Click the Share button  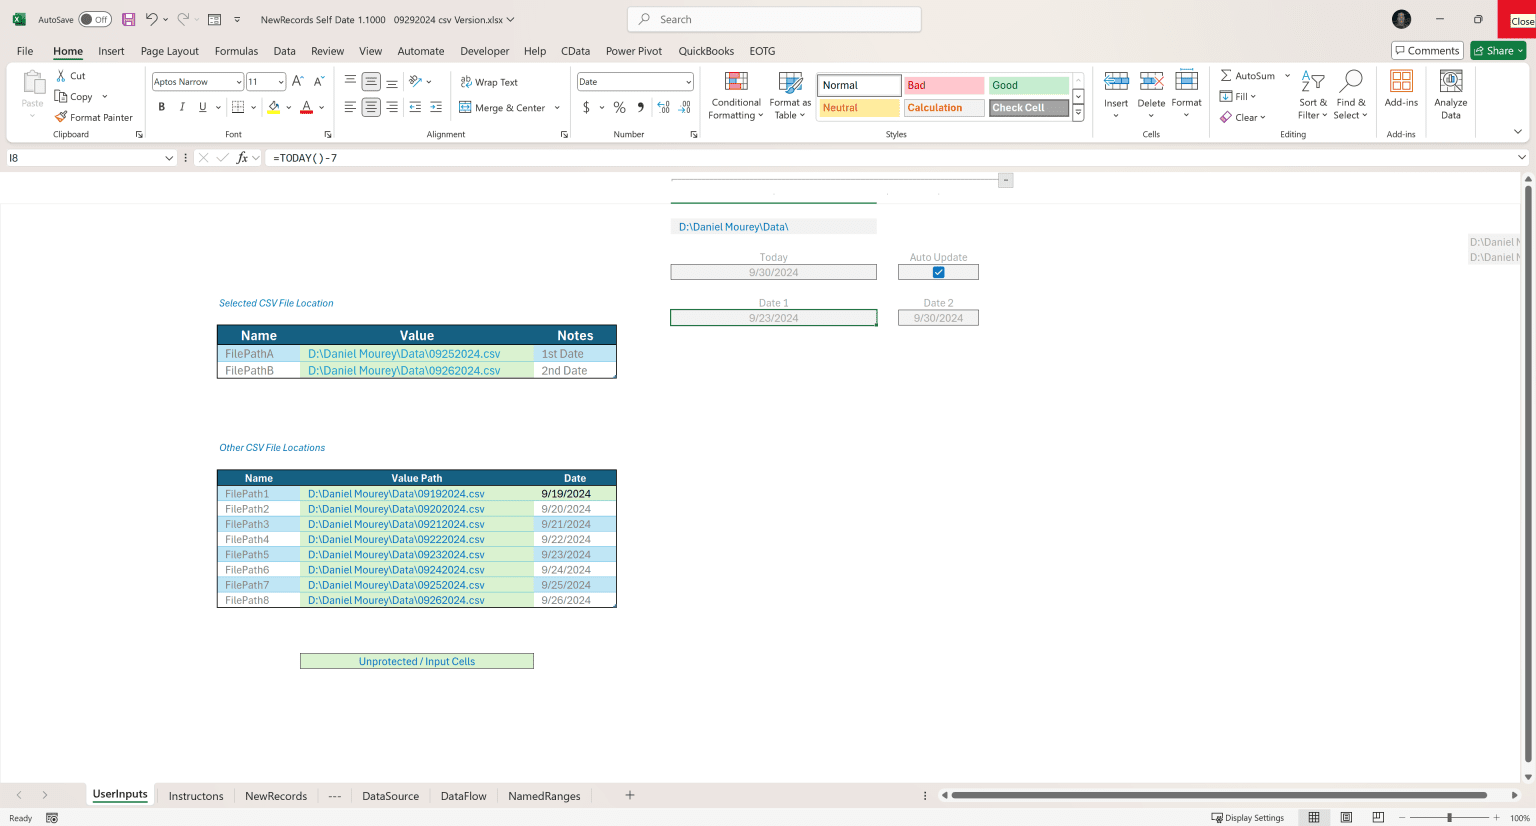pos(1496,50)
